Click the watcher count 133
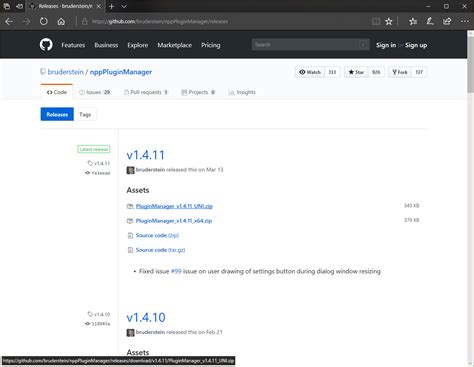 332,72
